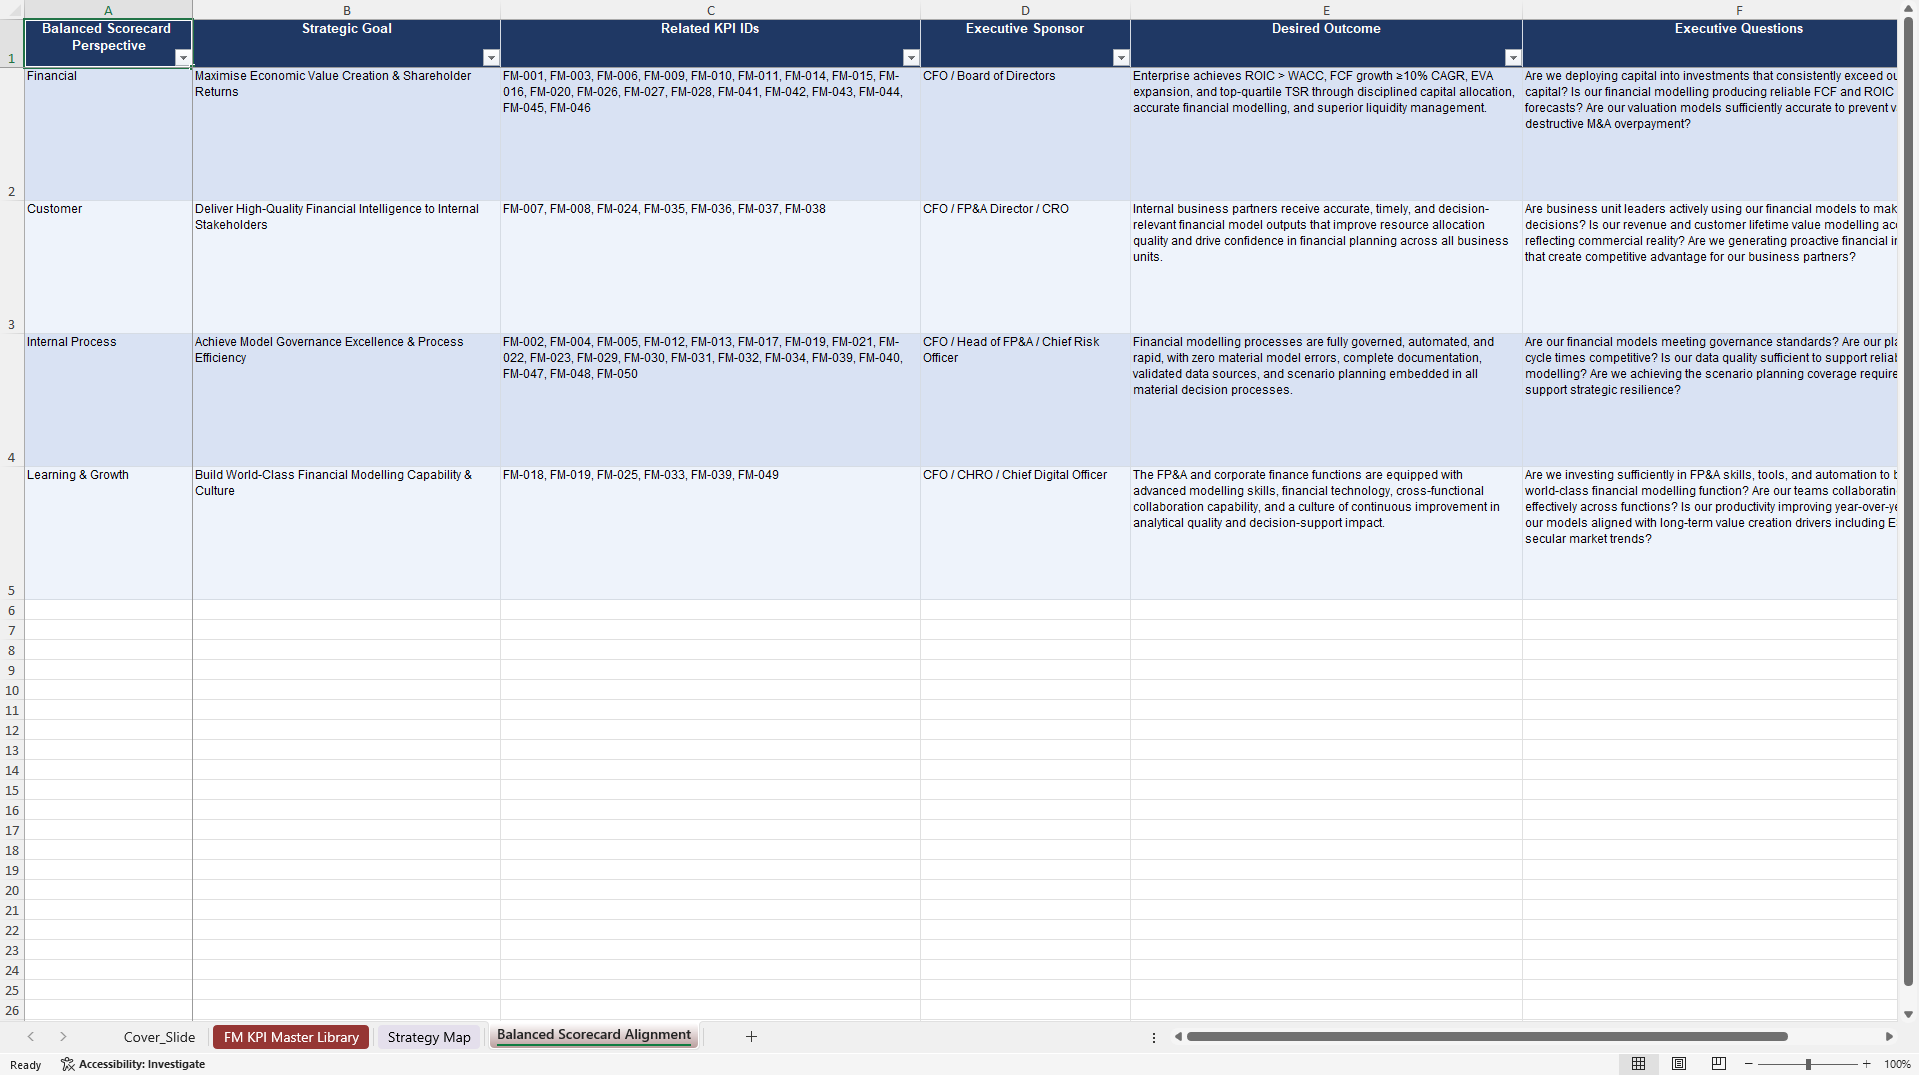Click the vertical scrollbar down arrow

click(x=1908, y=1014)
